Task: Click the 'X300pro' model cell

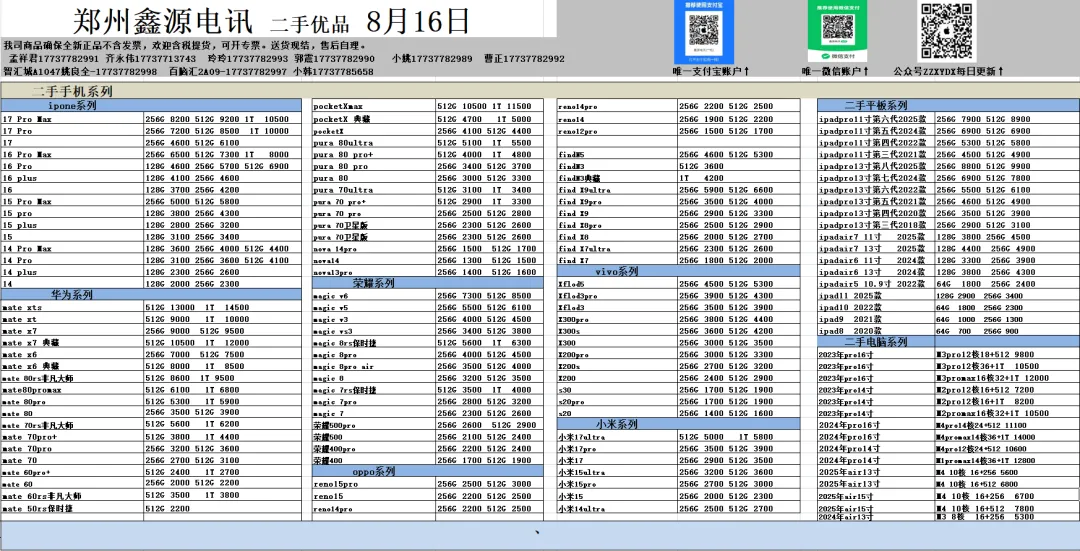Action: (x=616, y=319)
